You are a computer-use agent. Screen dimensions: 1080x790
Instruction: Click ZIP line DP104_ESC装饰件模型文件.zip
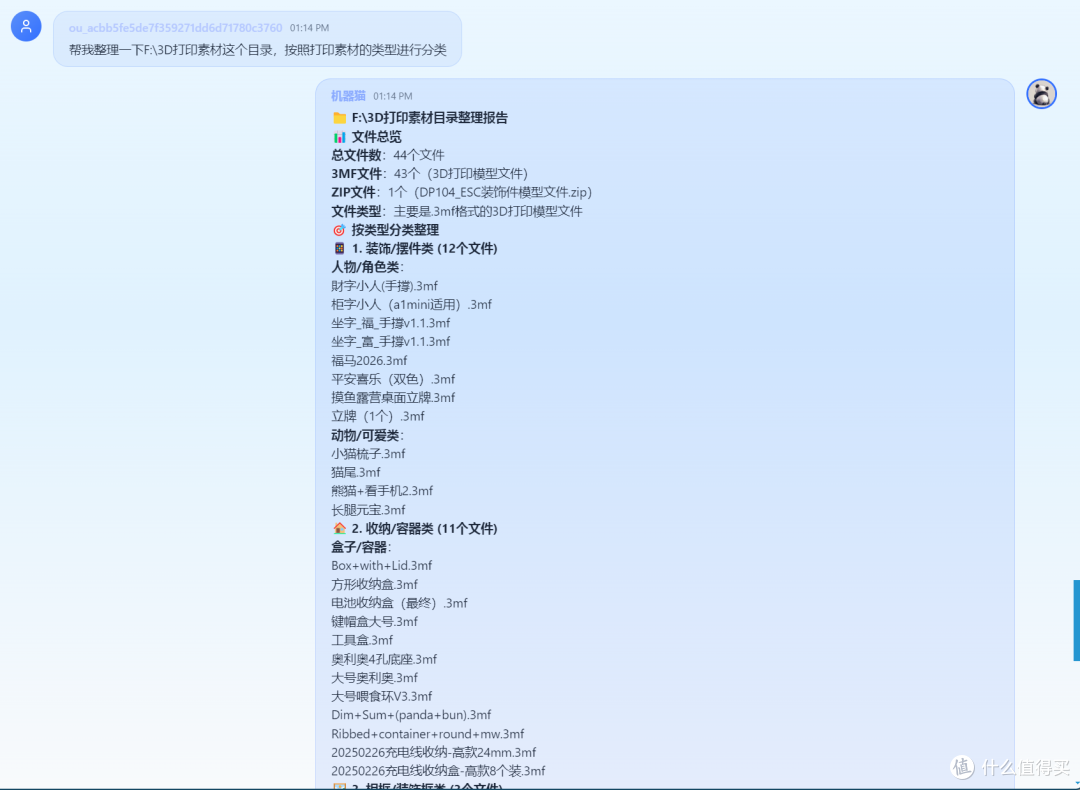tap(461, 192)
